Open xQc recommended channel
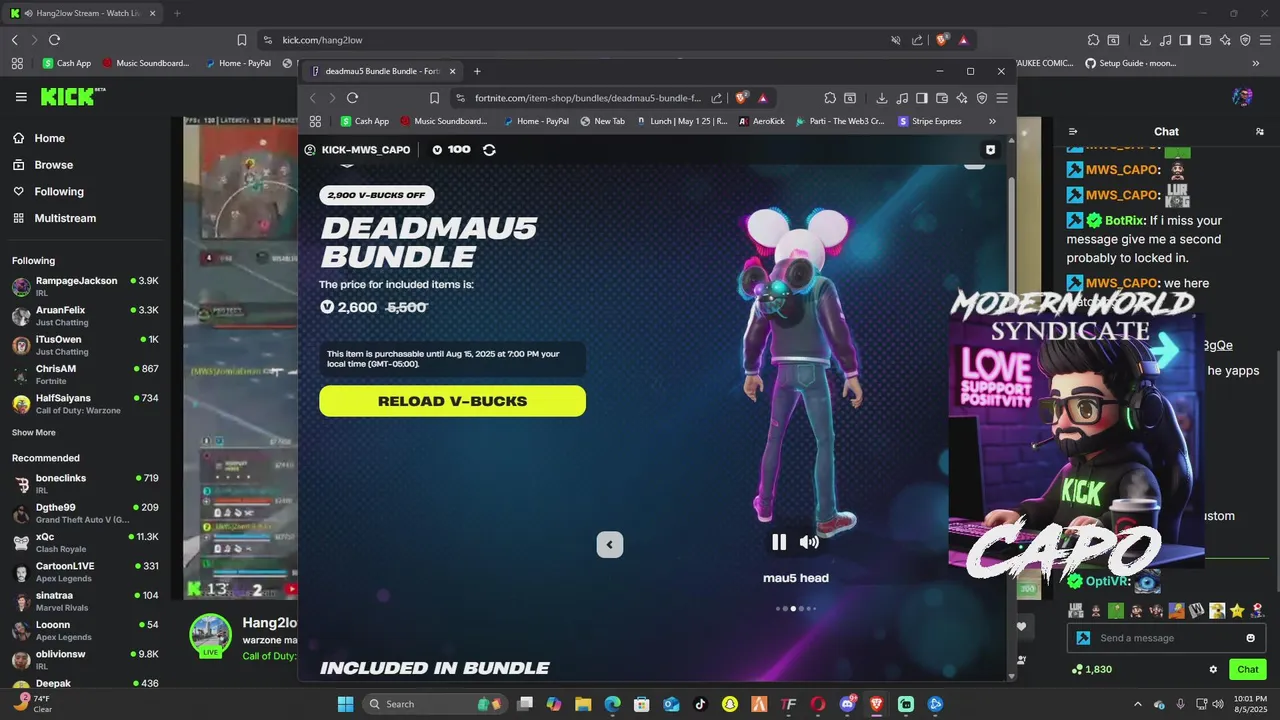 86,542
